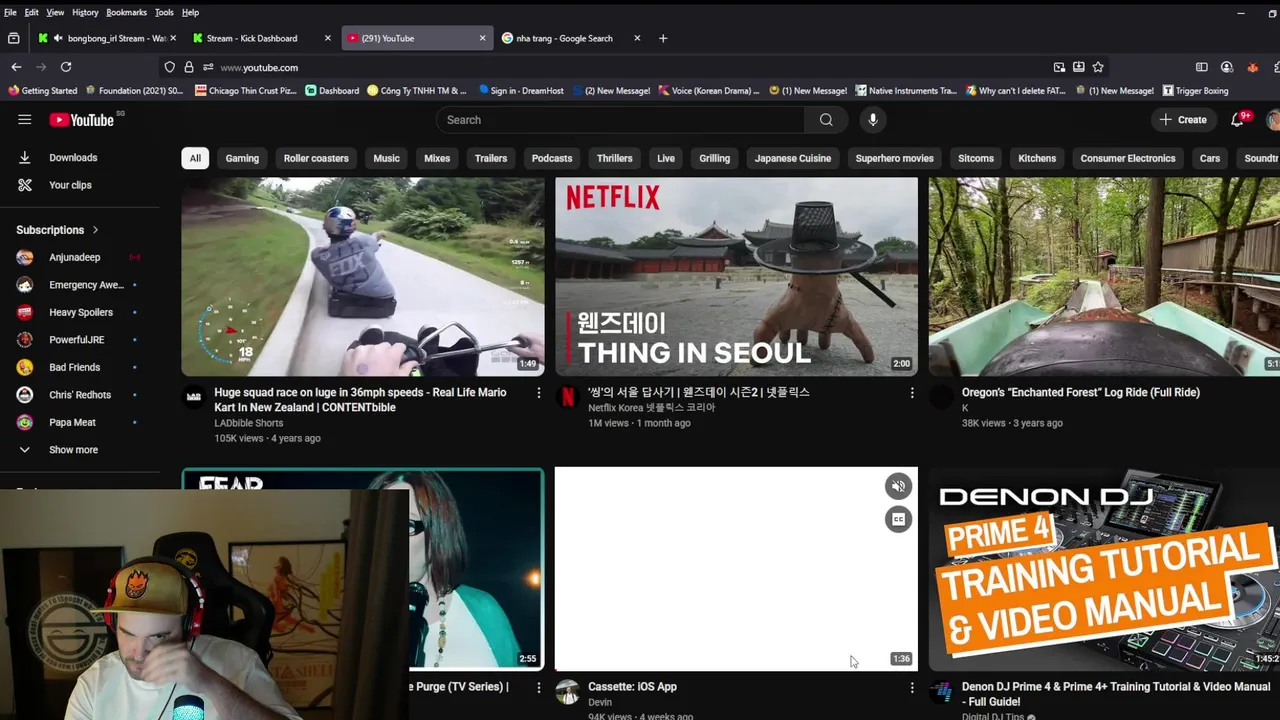Select the Live filter chip
Viewport: 1280px width, 720px height.
click(666, 158)
